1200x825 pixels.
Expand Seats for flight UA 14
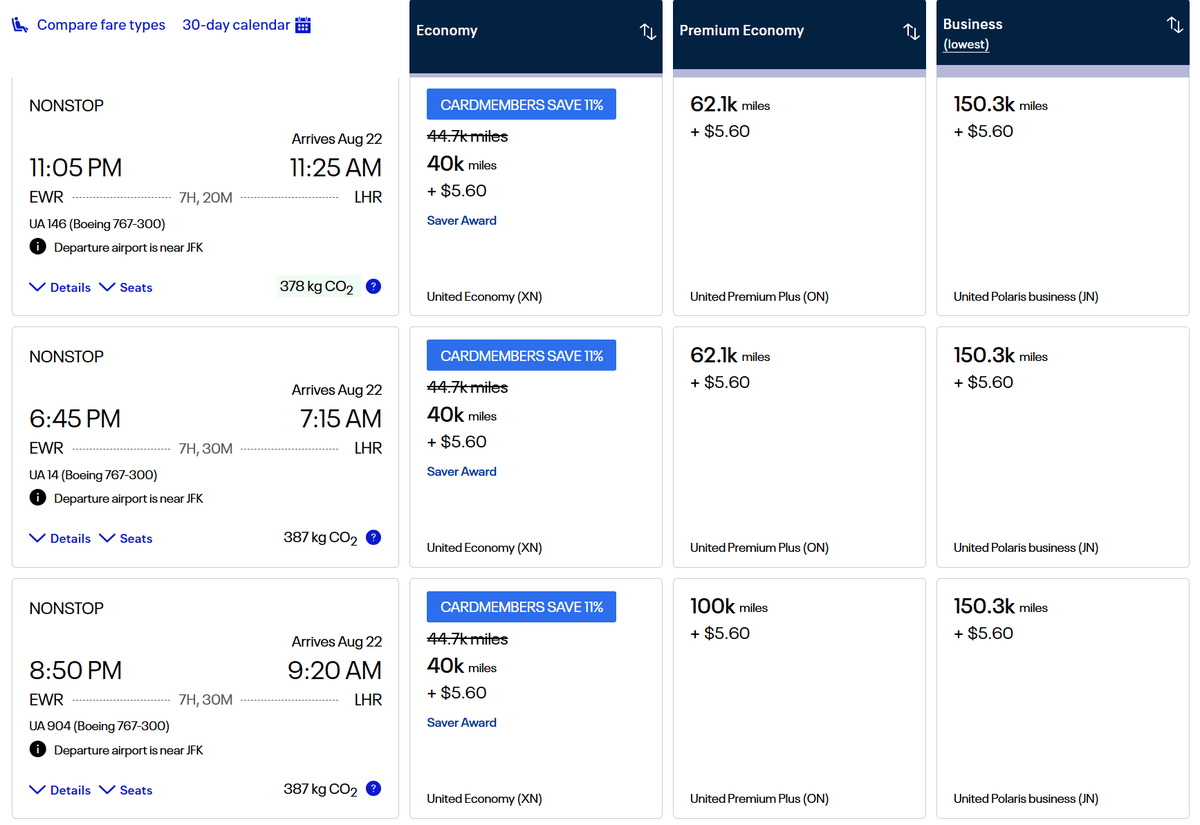coord(126,538)
